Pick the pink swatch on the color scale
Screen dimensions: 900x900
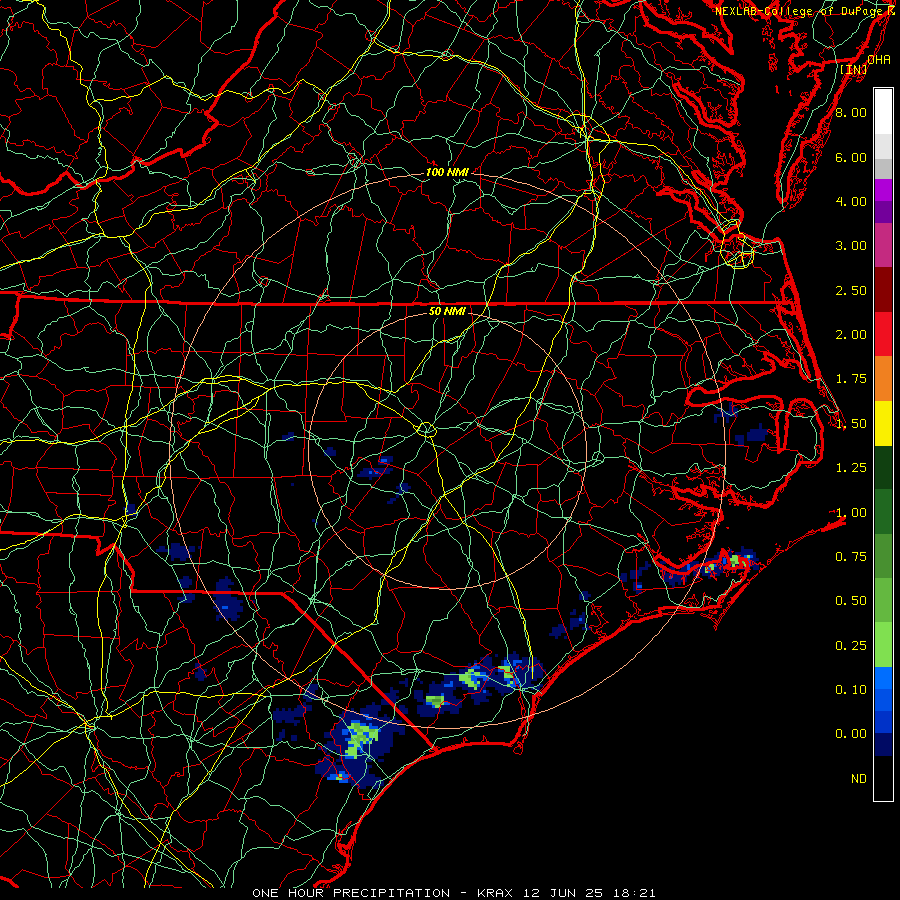(x=883, y=245)
